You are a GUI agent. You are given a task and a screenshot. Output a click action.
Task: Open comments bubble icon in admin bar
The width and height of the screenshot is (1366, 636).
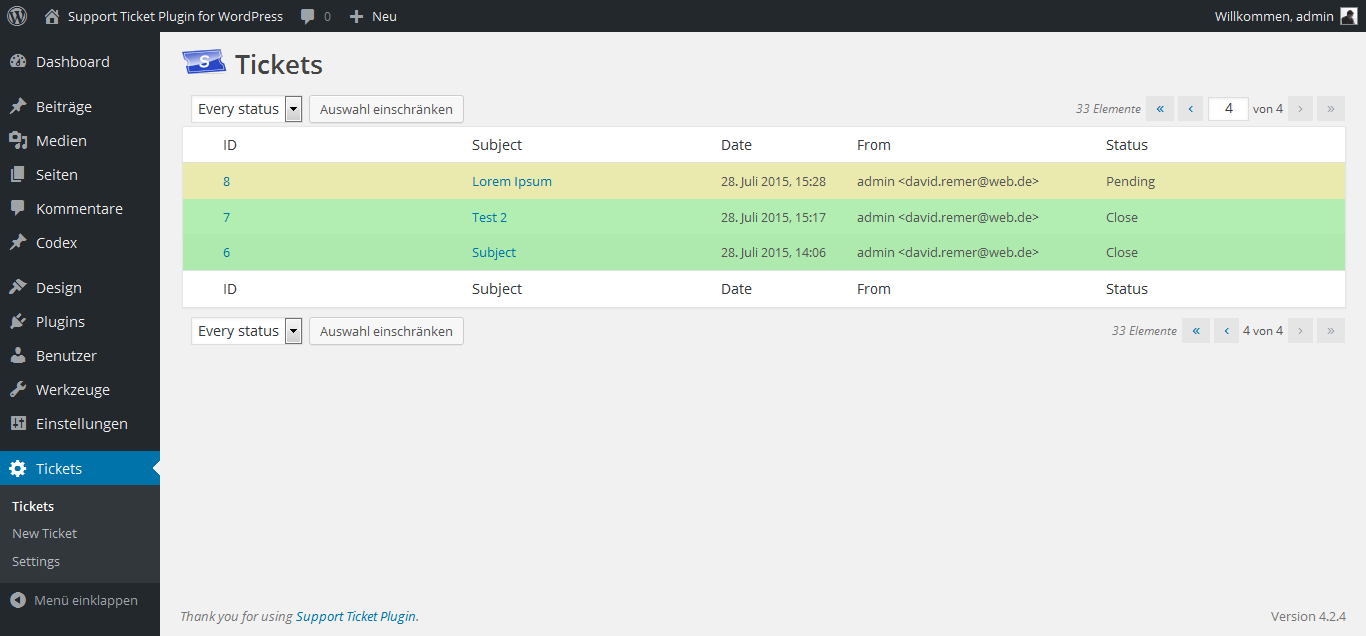click(308, 17)
